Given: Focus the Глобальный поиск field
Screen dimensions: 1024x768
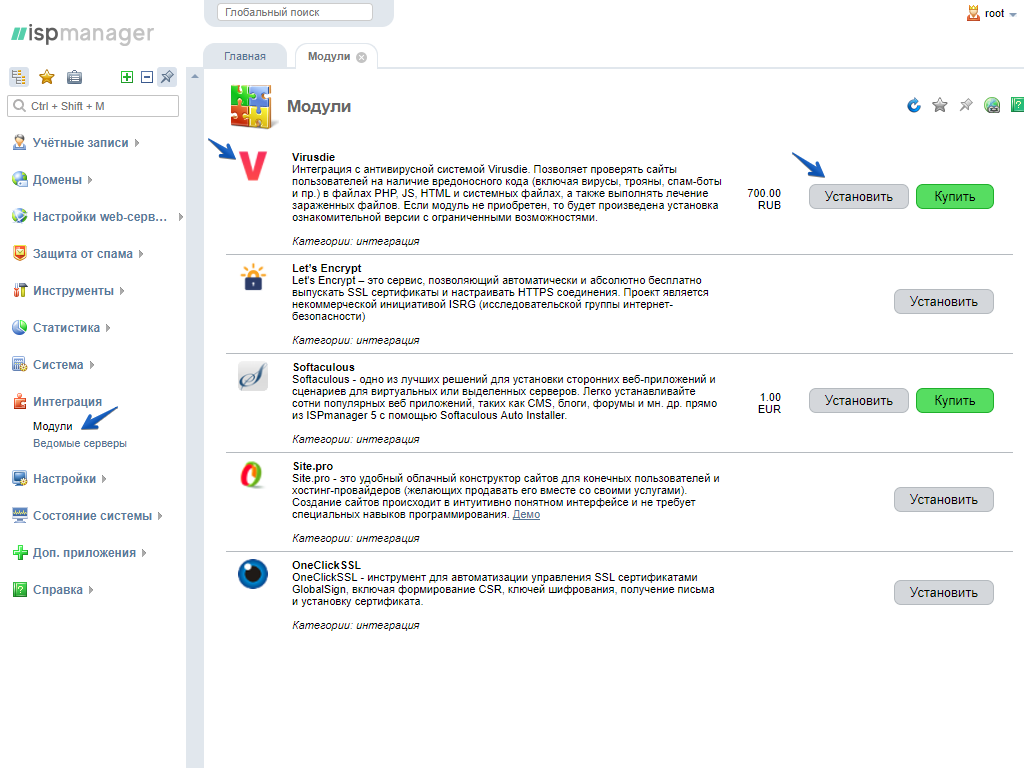Looking at the screenshot, I should click(295, 12).
